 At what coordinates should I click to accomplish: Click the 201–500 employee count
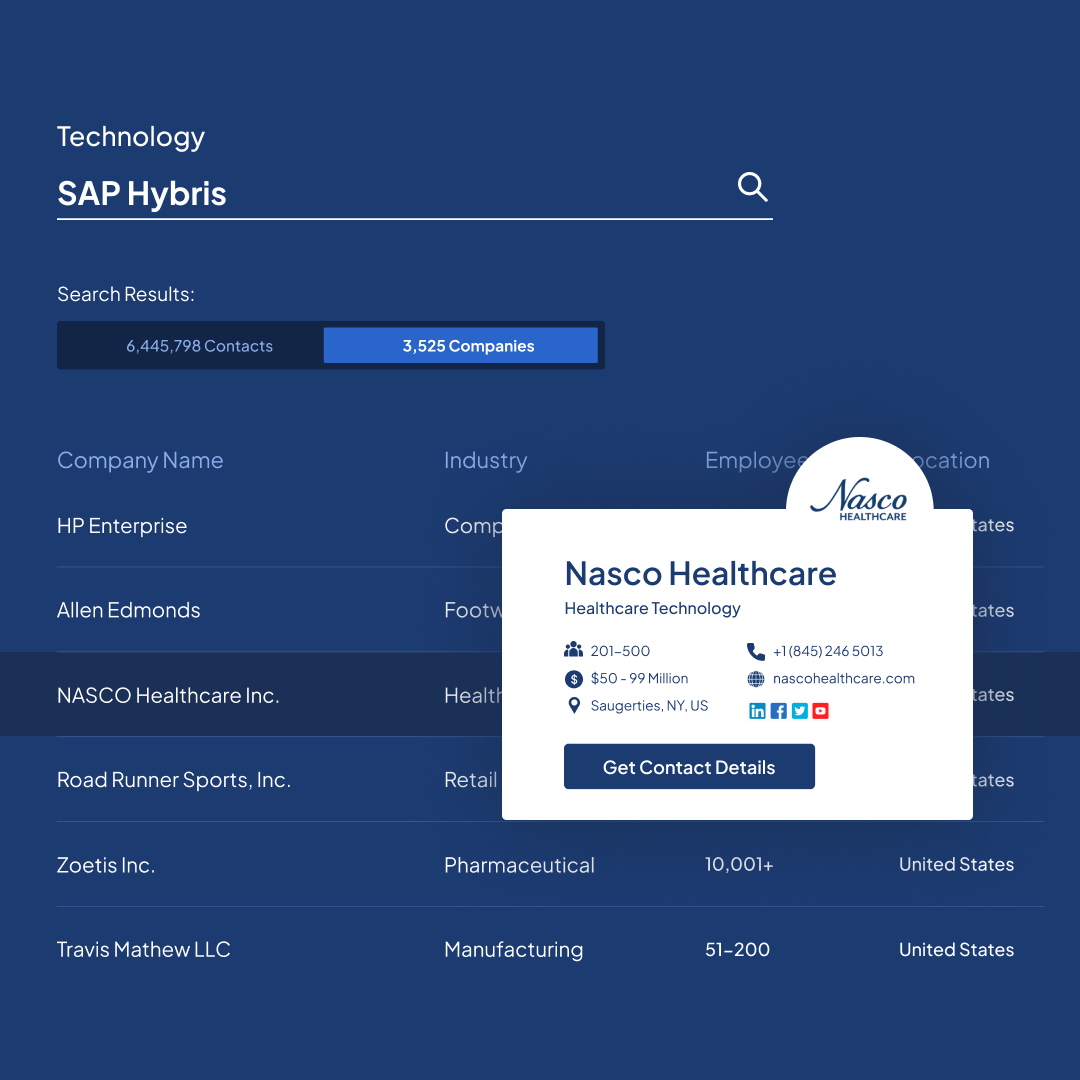coord(620,651)
